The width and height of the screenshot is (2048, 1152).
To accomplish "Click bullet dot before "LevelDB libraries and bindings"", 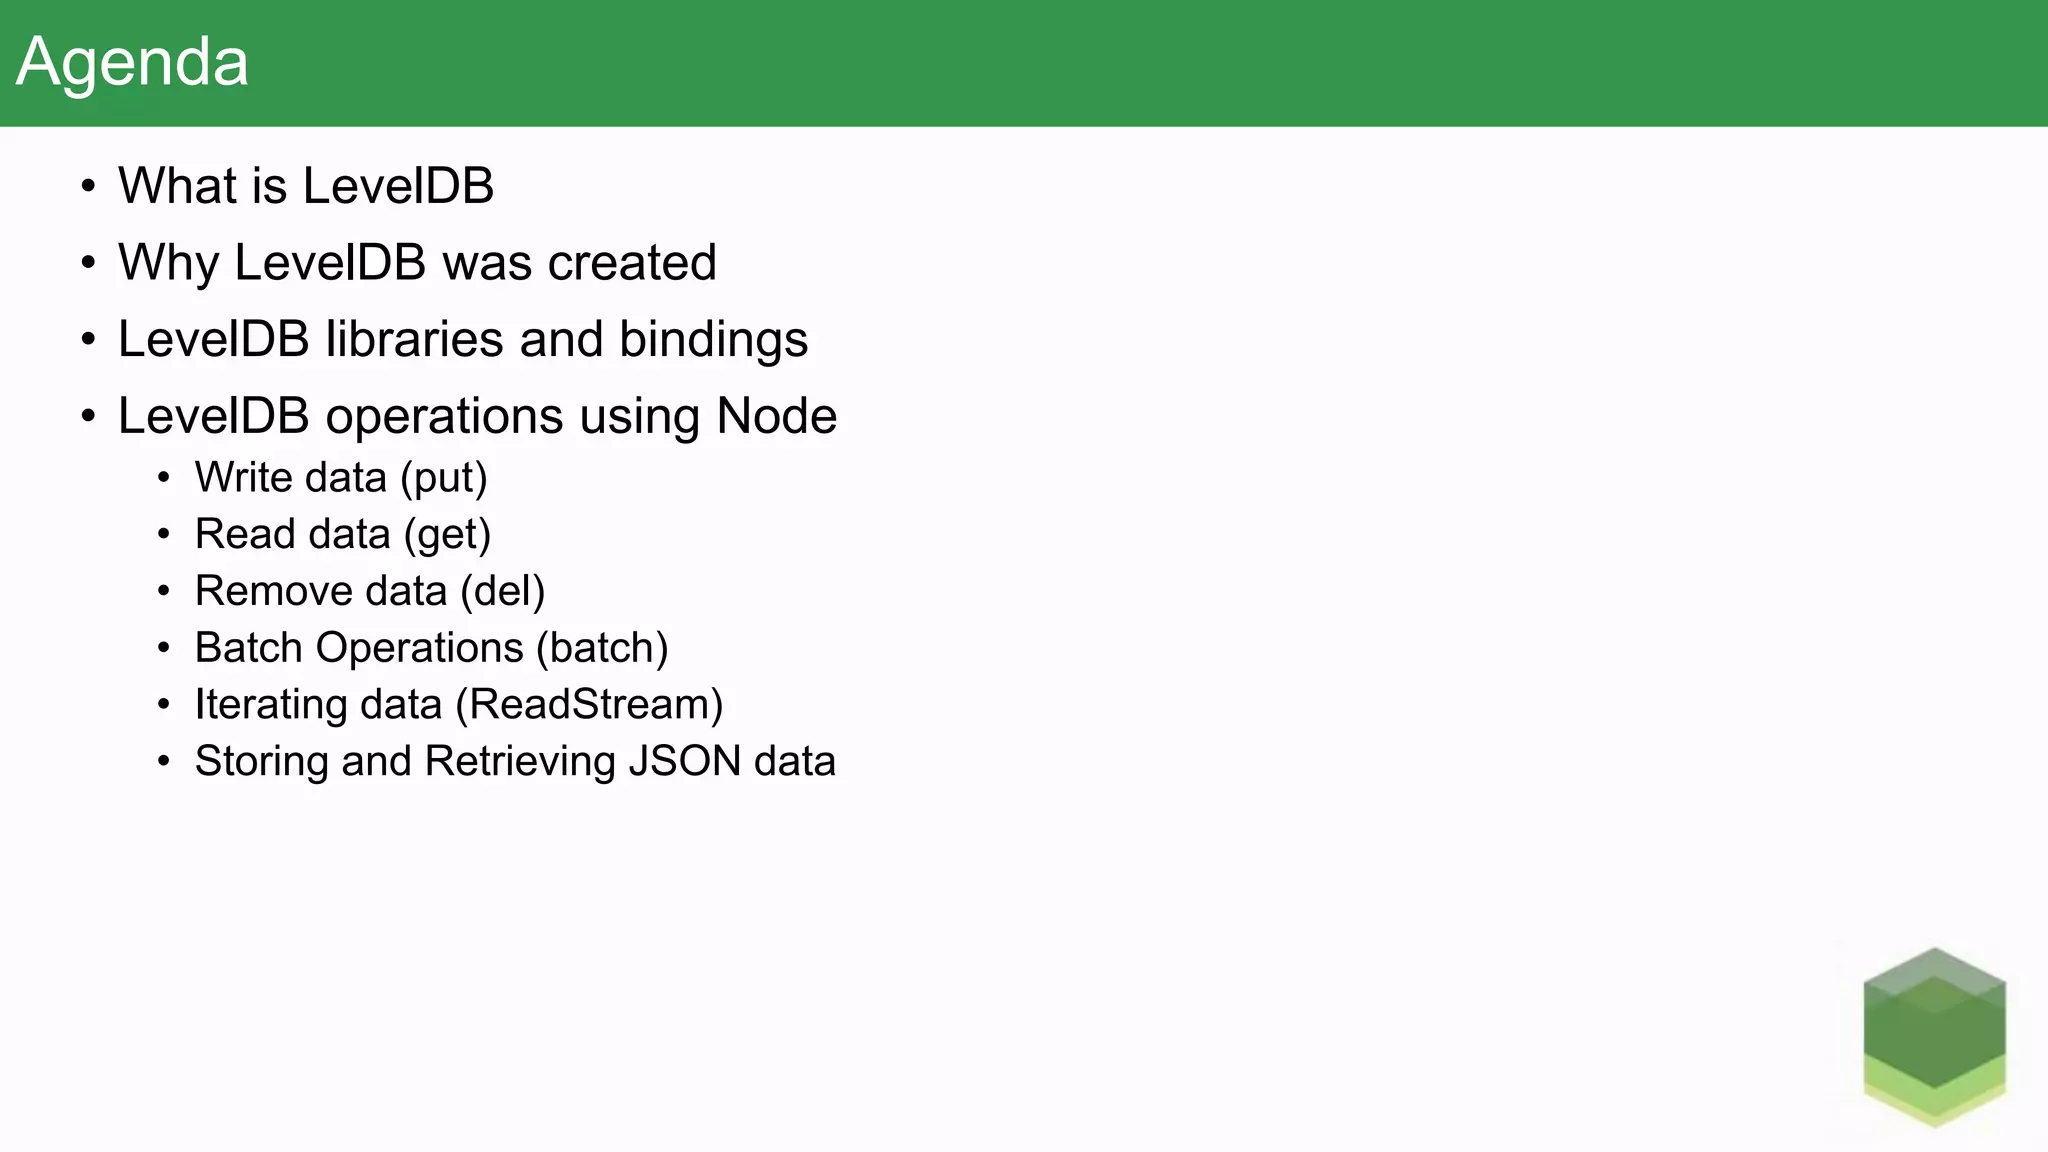I will (89, 340).
